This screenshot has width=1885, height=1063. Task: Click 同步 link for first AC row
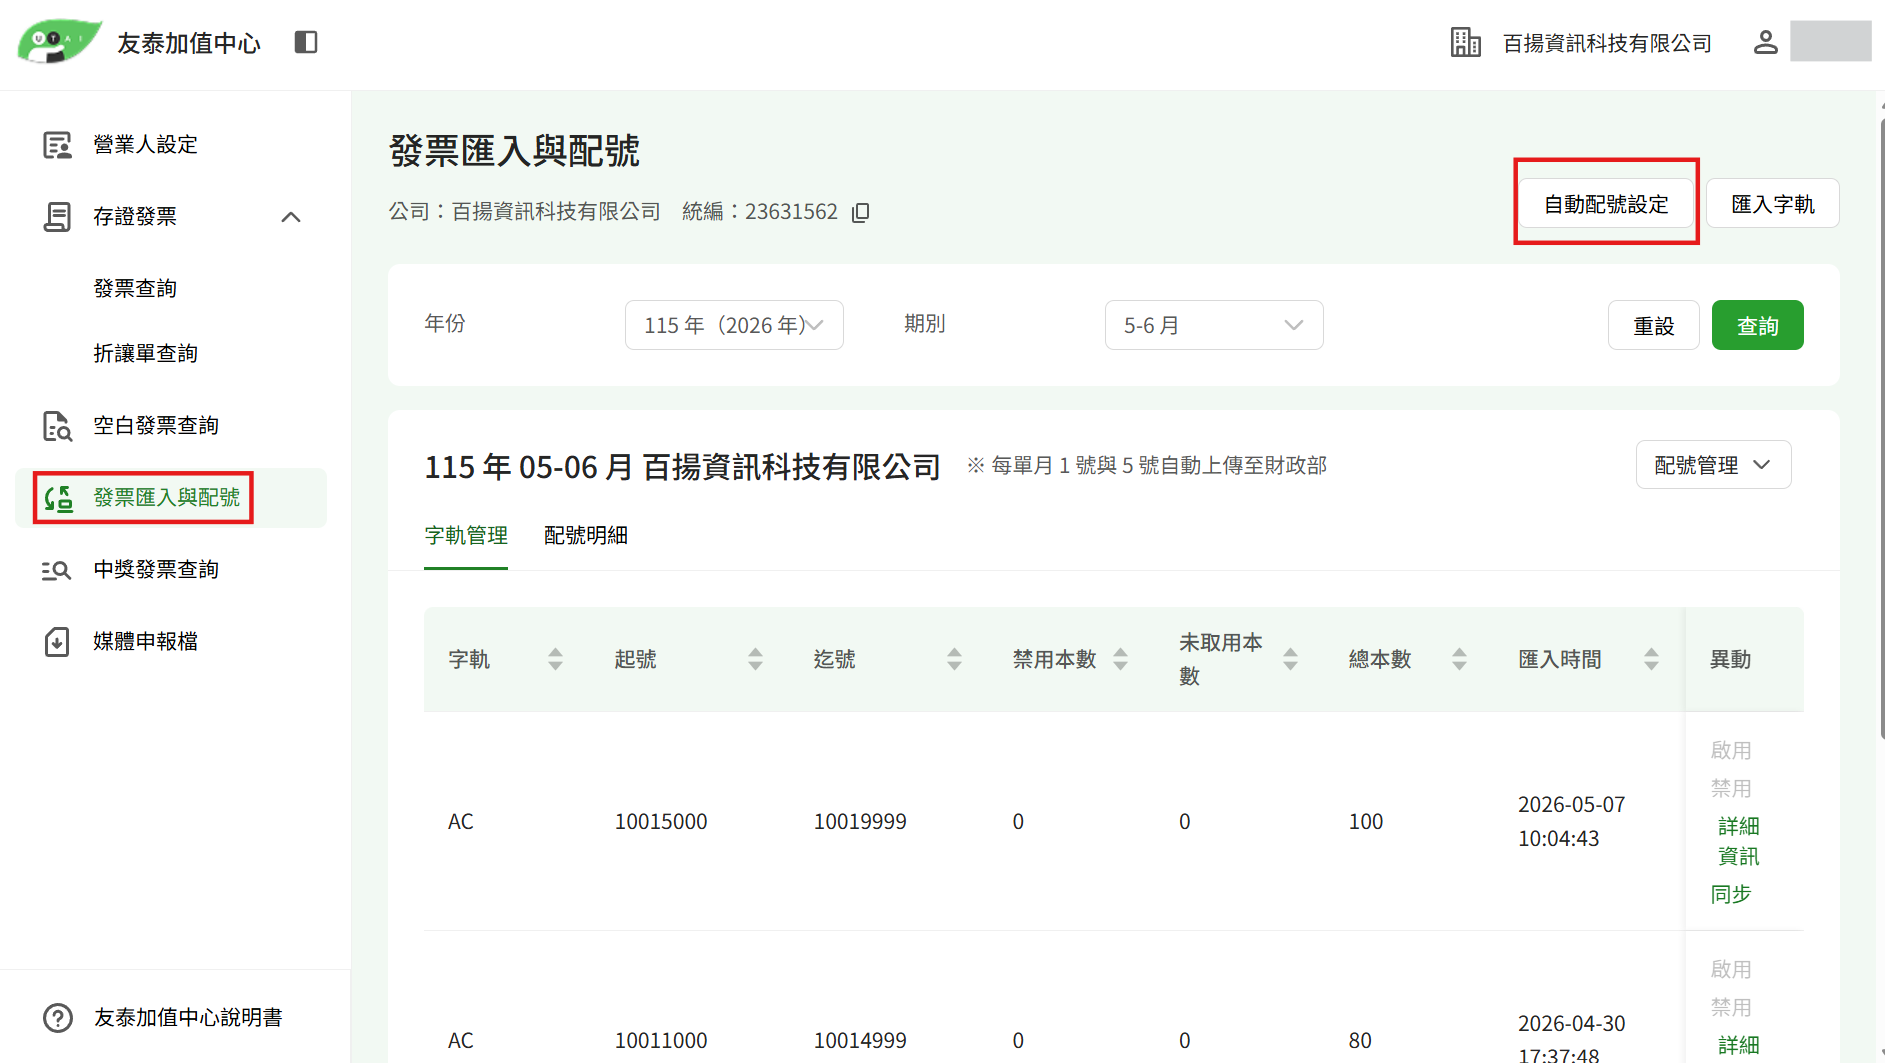click(x=1731, y=894)
